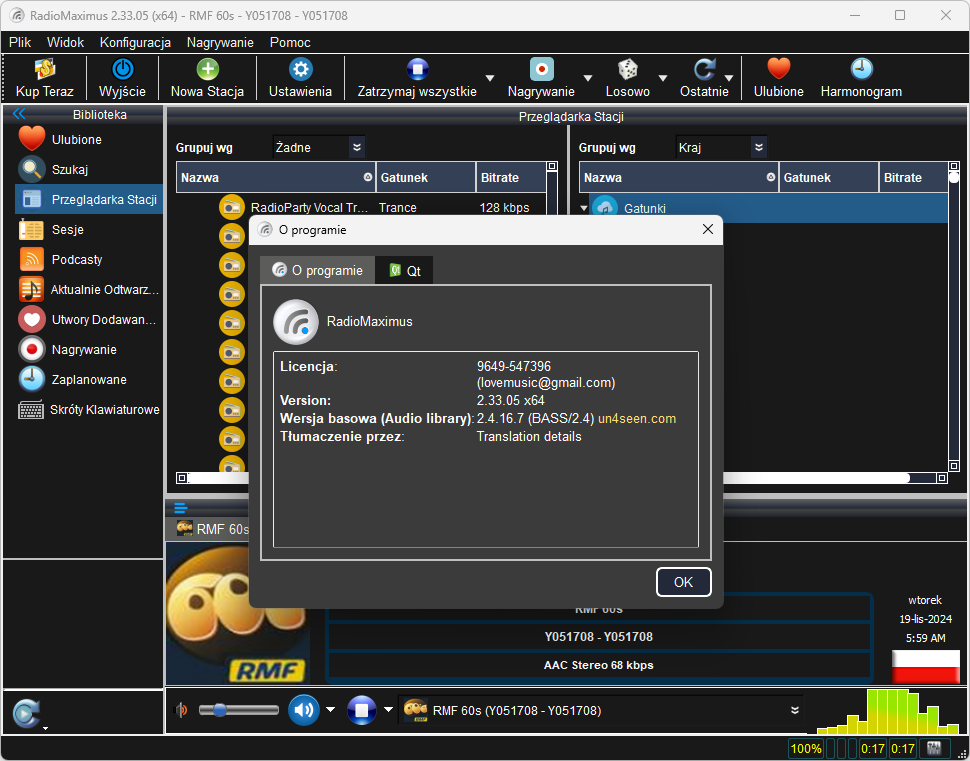970x761 pixels.
Task: Open the stop button dropdown arrow
Action: click(x=388, y=710)
